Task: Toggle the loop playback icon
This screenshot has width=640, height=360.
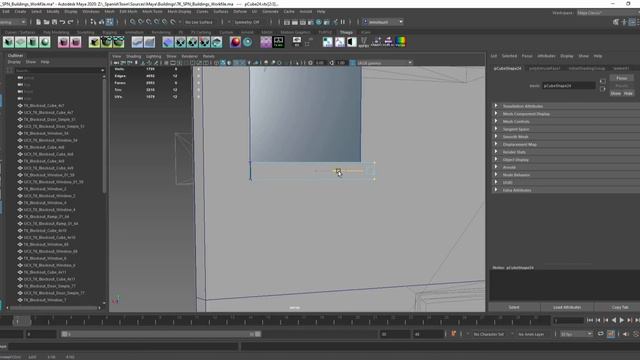Action: [x=600, y=334]
